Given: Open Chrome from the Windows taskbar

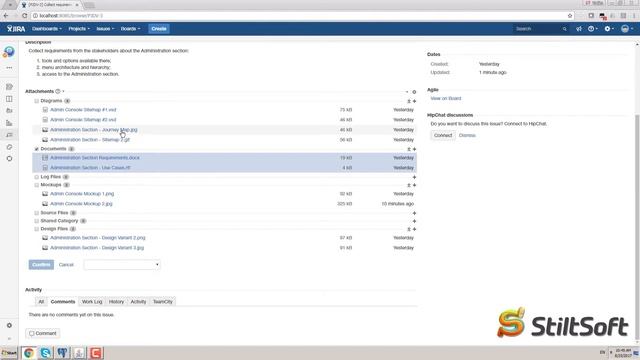Looking at the screenshot, I should tap(29, 353).
